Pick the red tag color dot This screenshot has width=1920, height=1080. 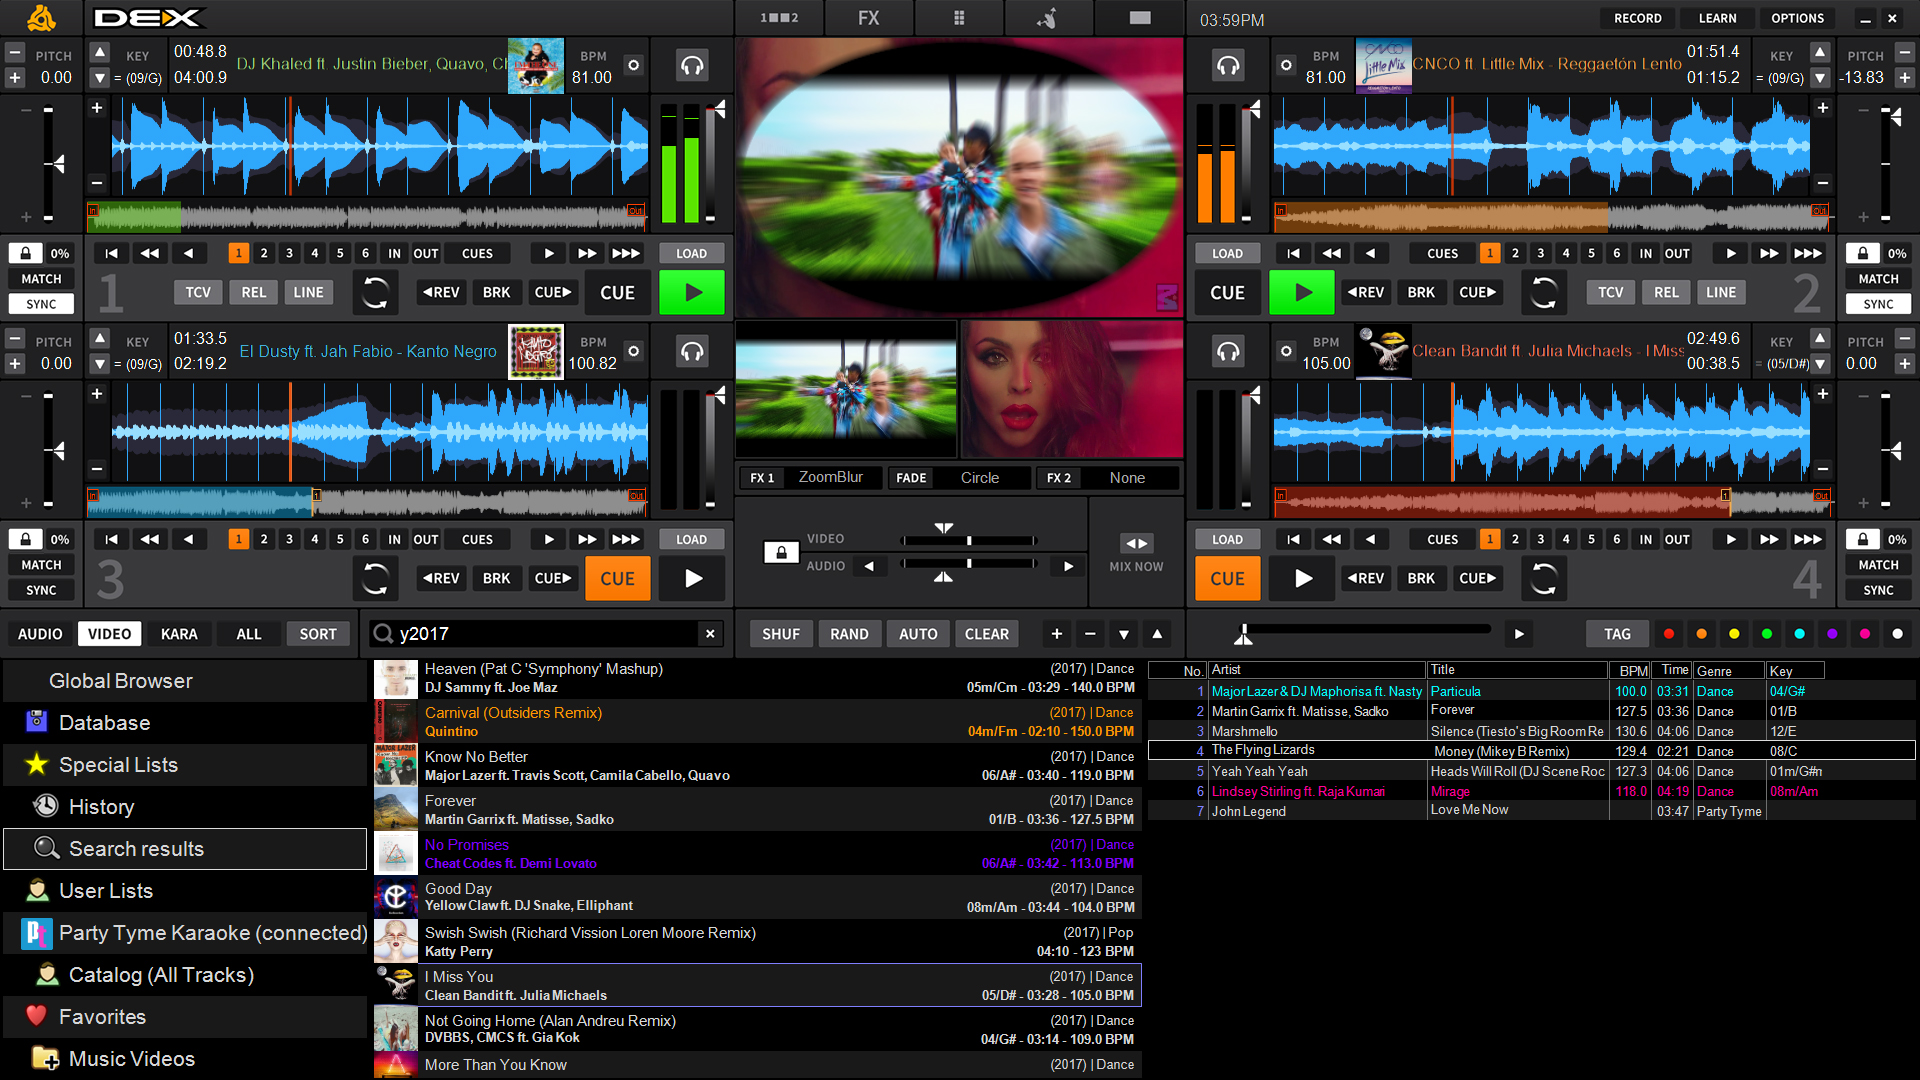pos(1668,634)
